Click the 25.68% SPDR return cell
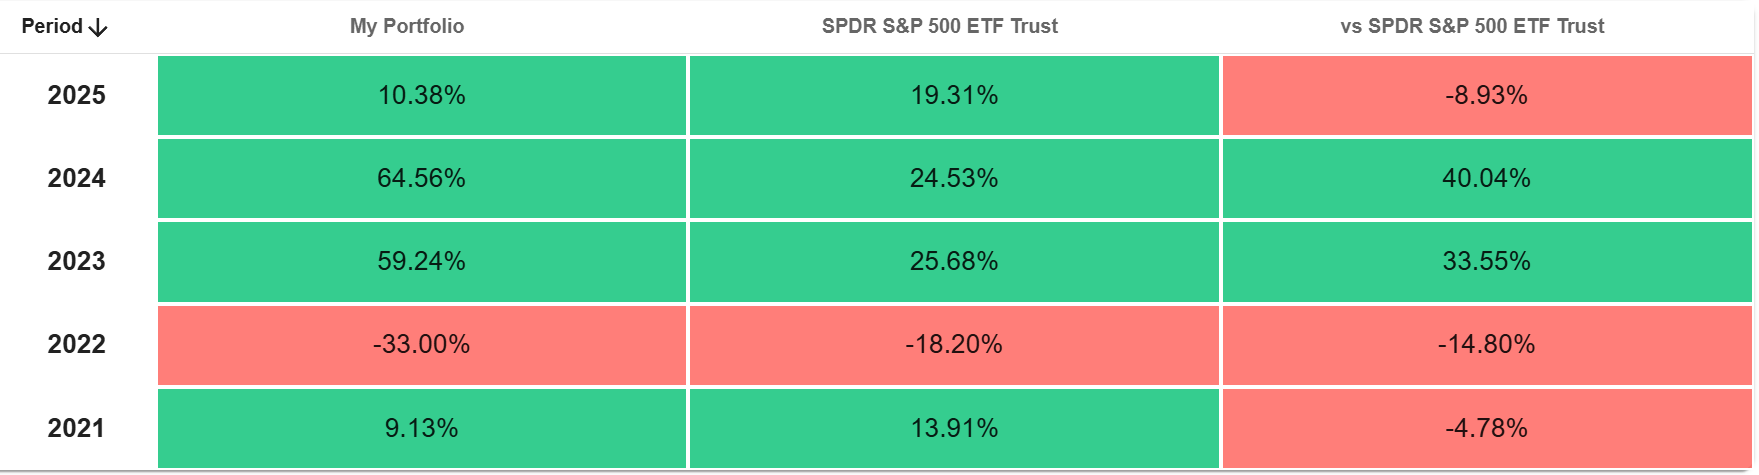Viewport: 1759px width, 475px height. (954, 261)
